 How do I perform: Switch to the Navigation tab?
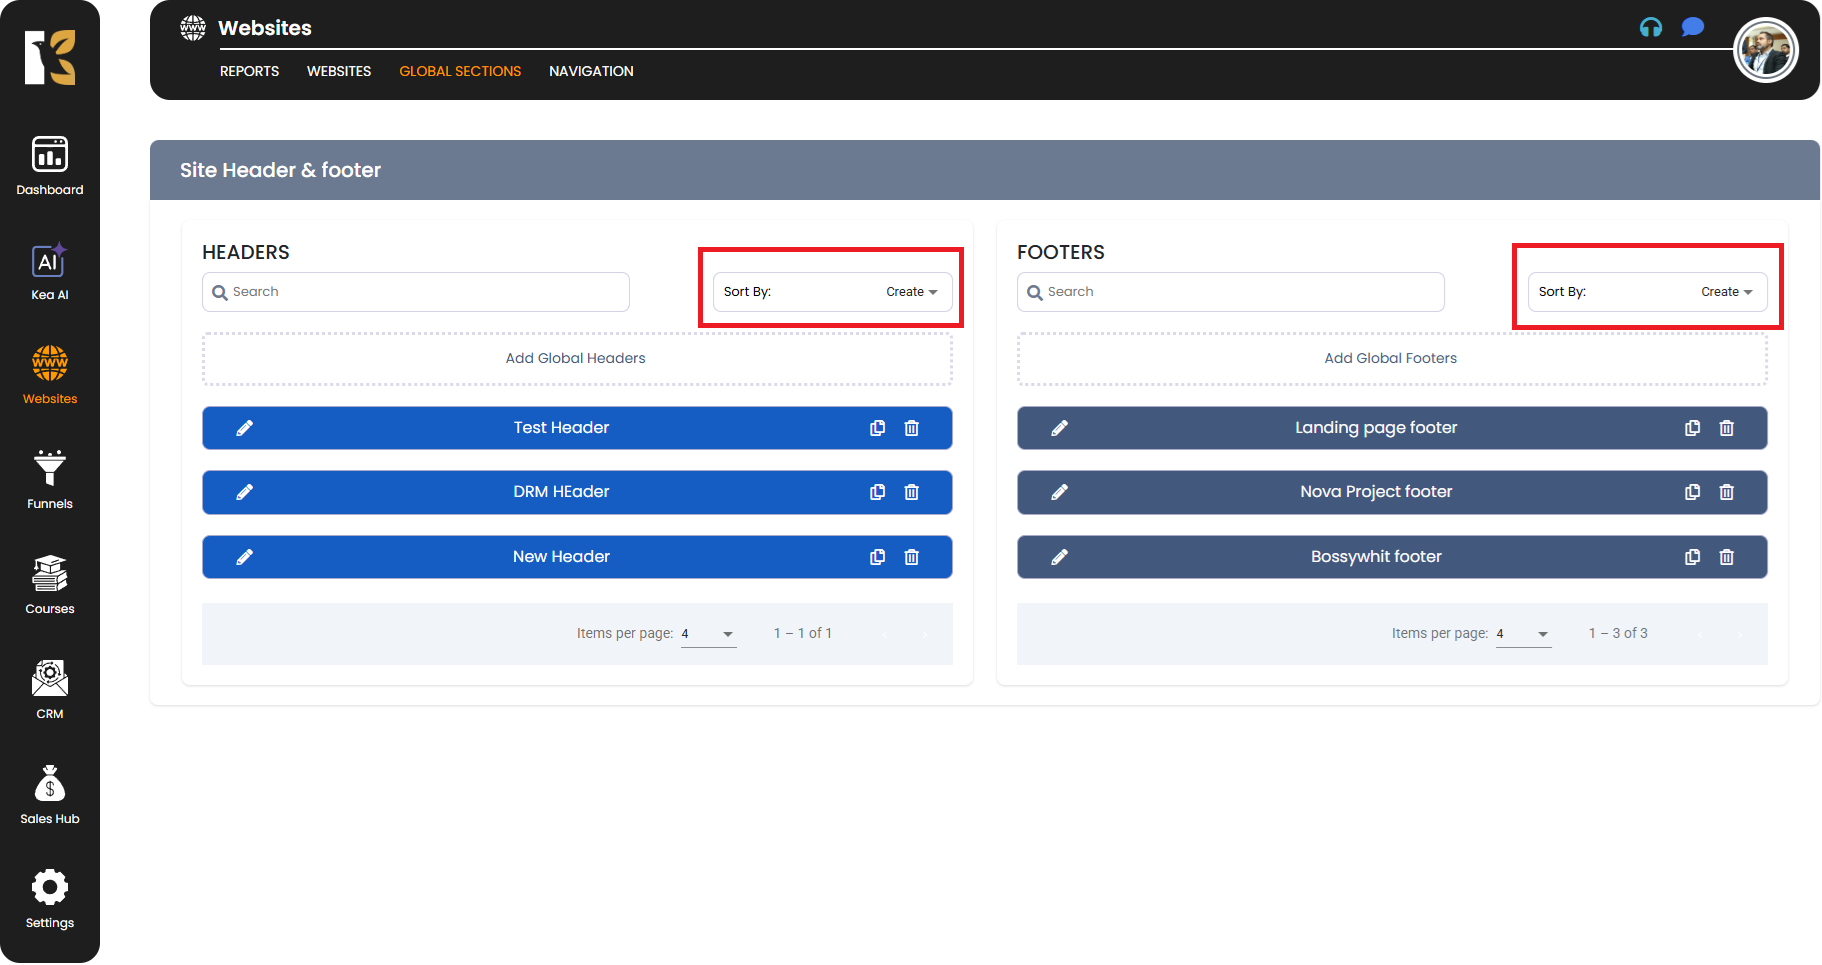591,71
